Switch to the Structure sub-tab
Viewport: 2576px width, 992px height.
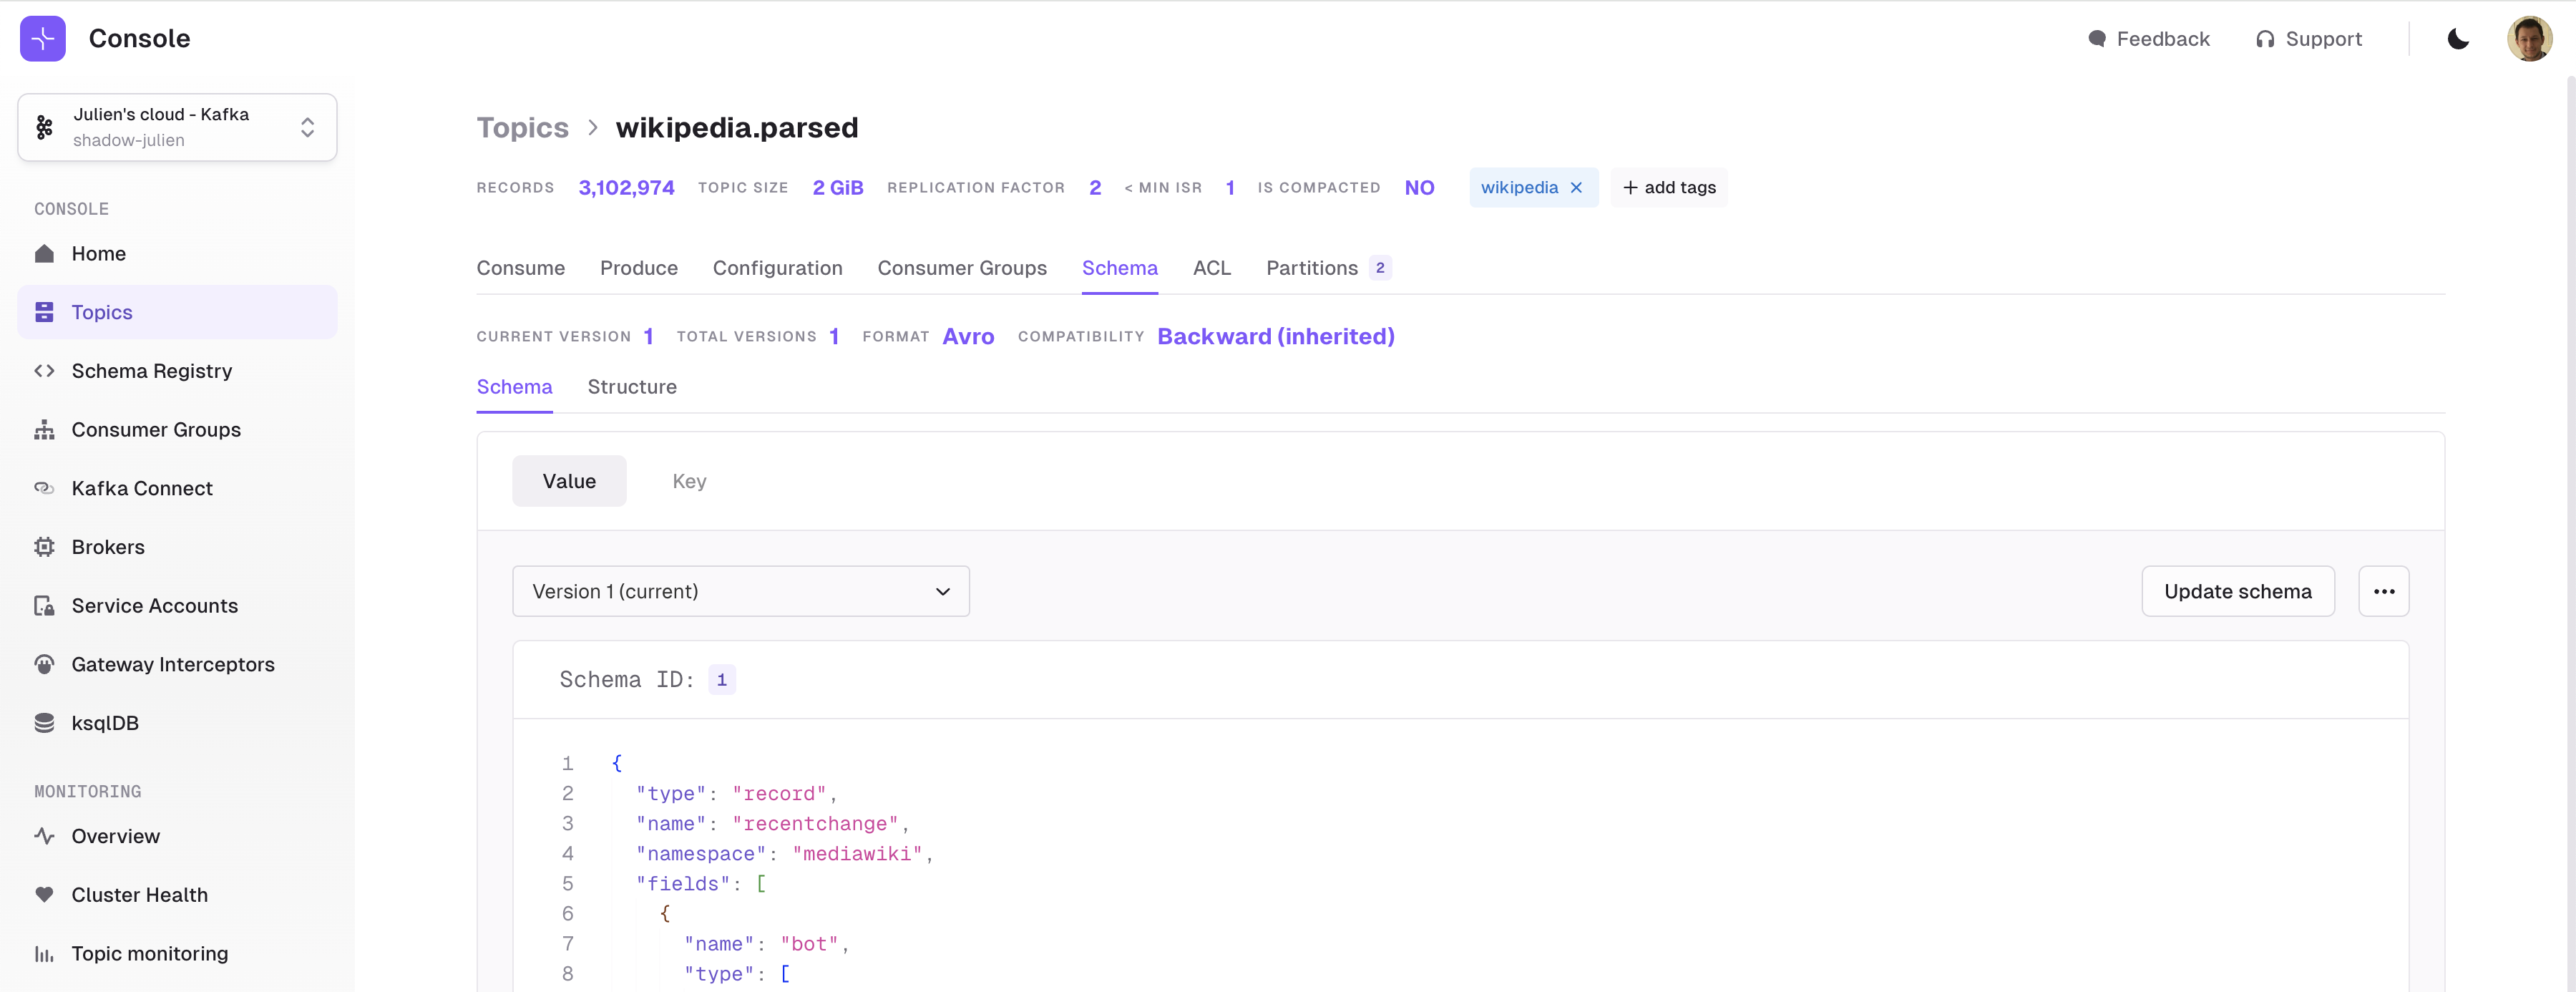632,387
